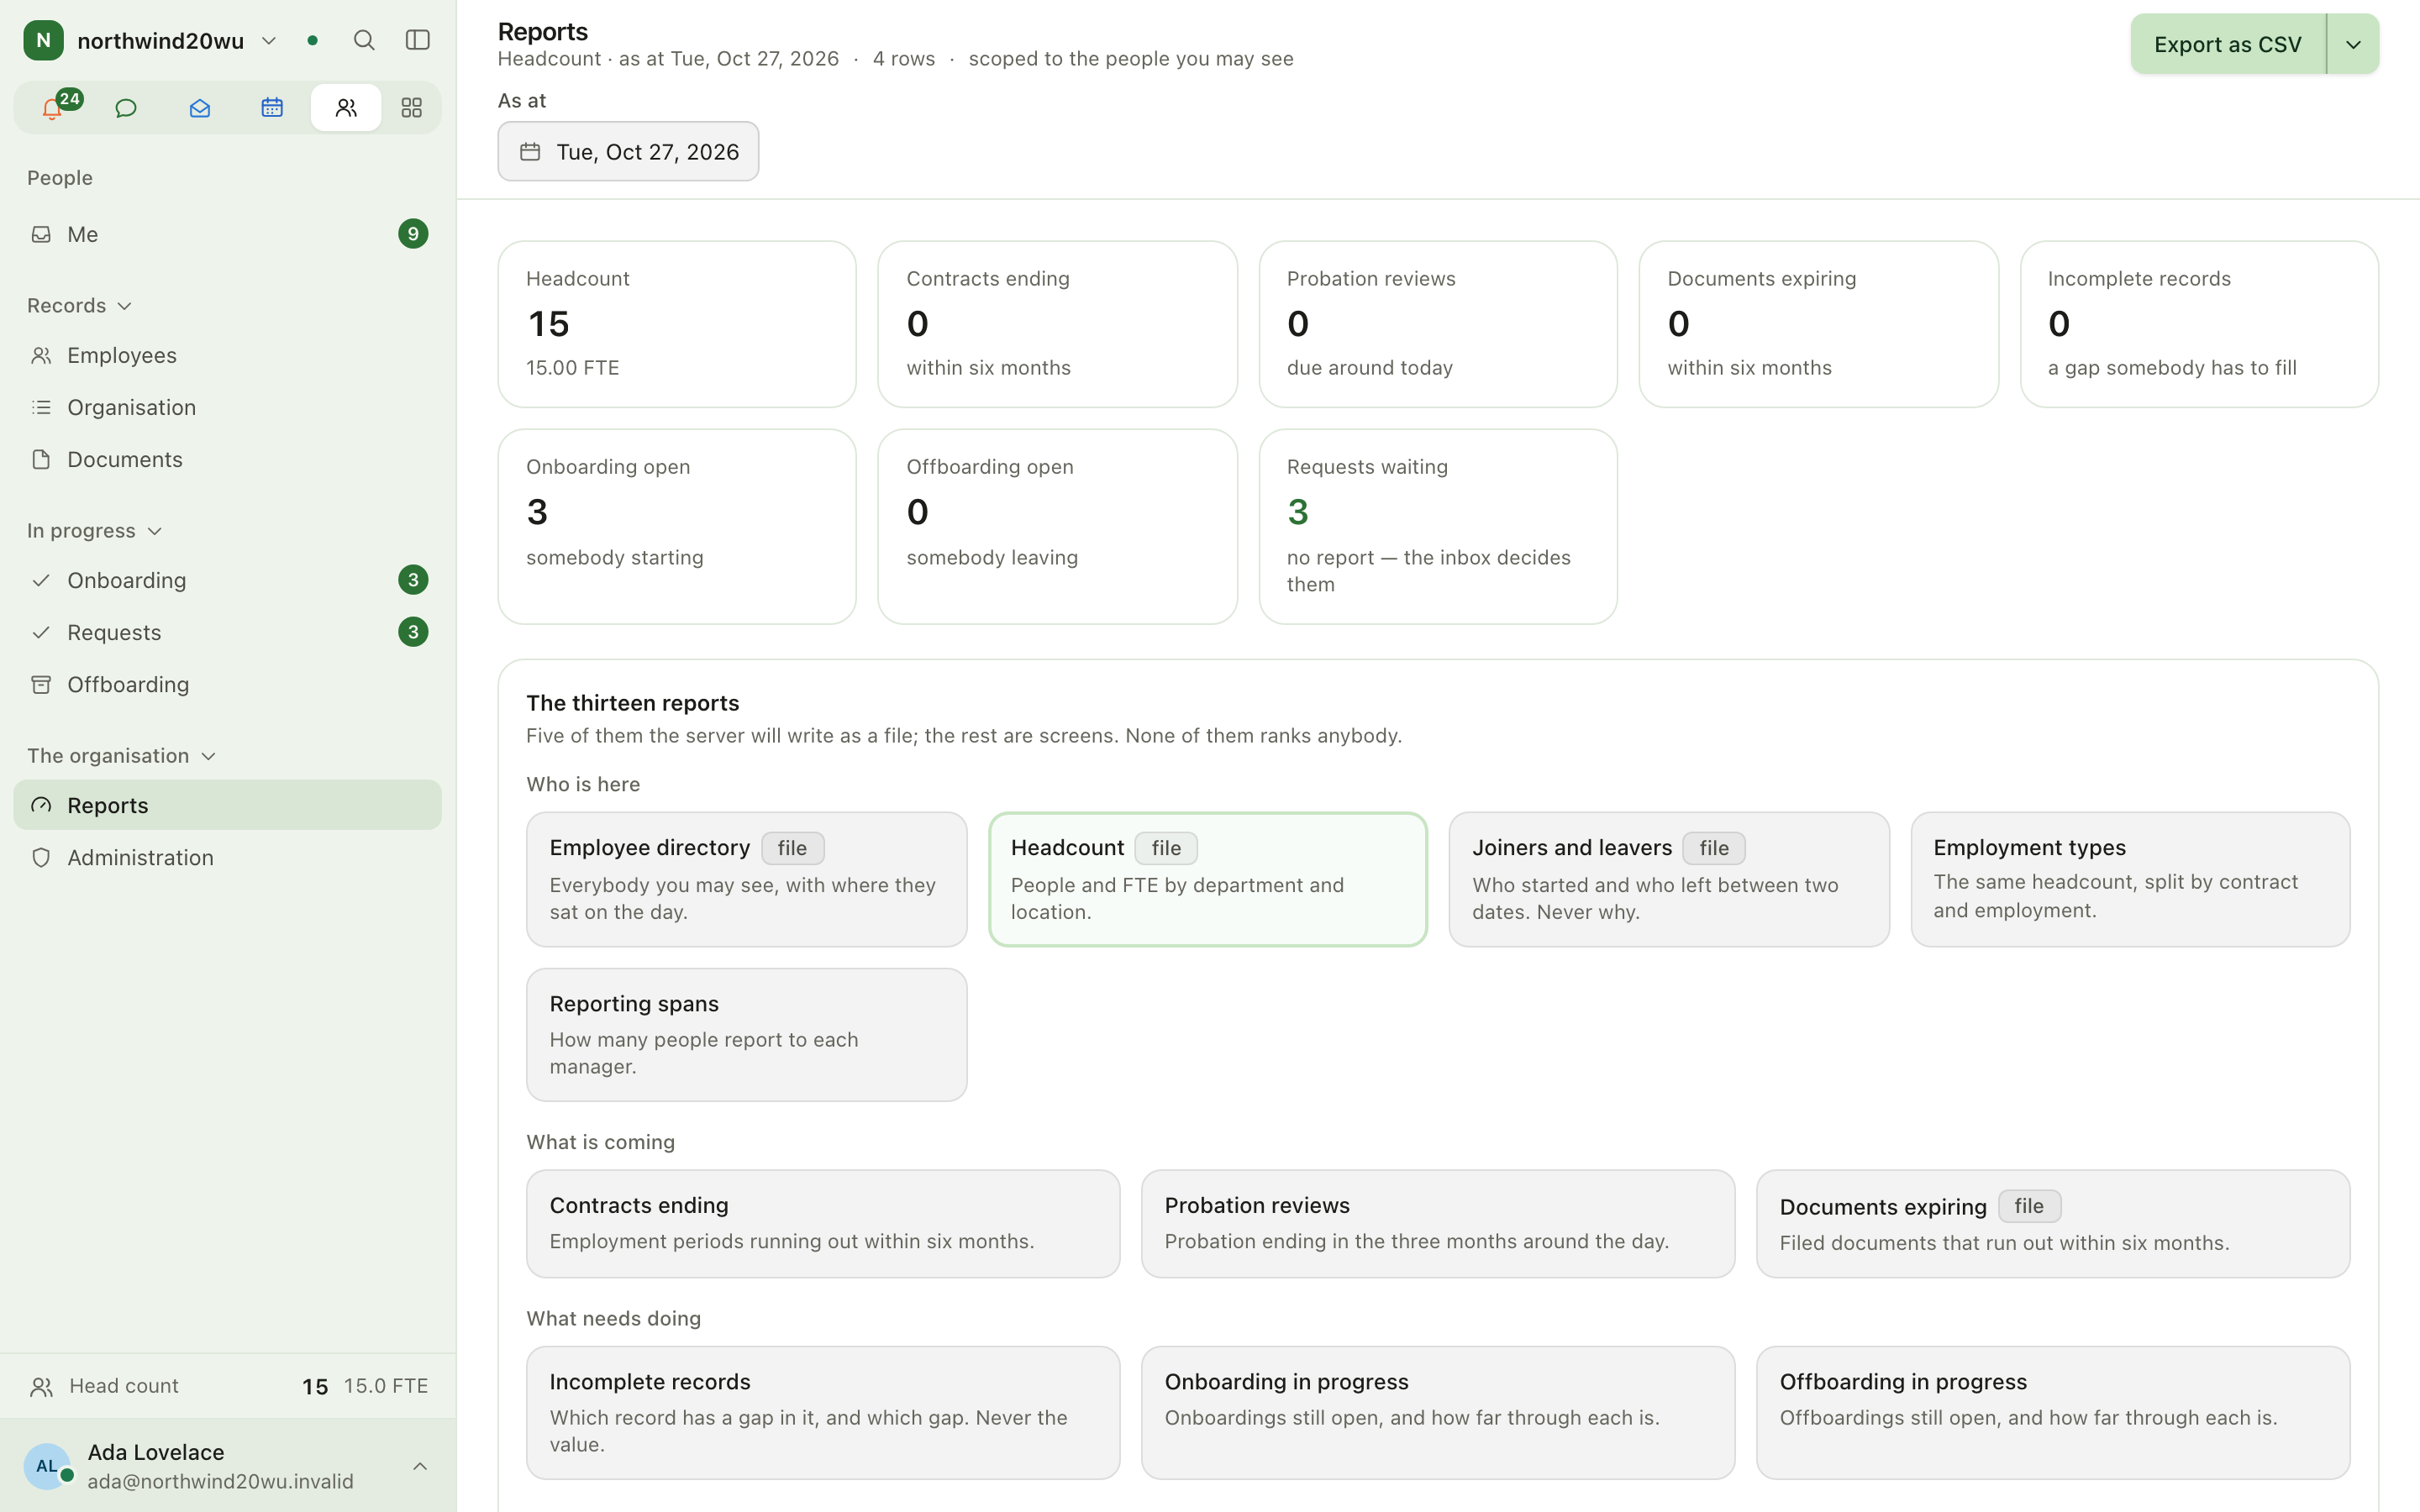The image size is (2420, 1512).
Task: Open the northwind20wu workspace dropdown
Action: tap(269, 41)
